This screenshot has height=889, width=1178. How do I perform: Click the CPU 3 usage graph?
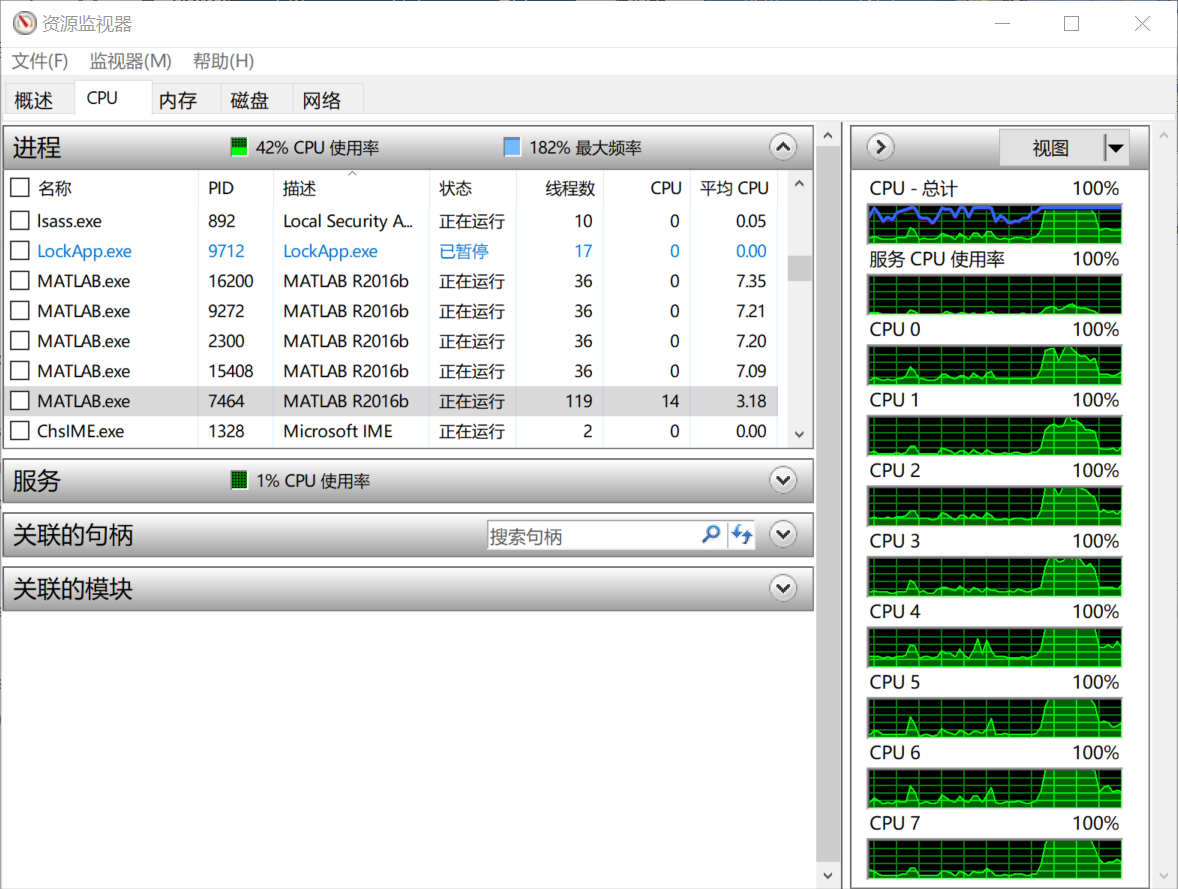point(994,576)
